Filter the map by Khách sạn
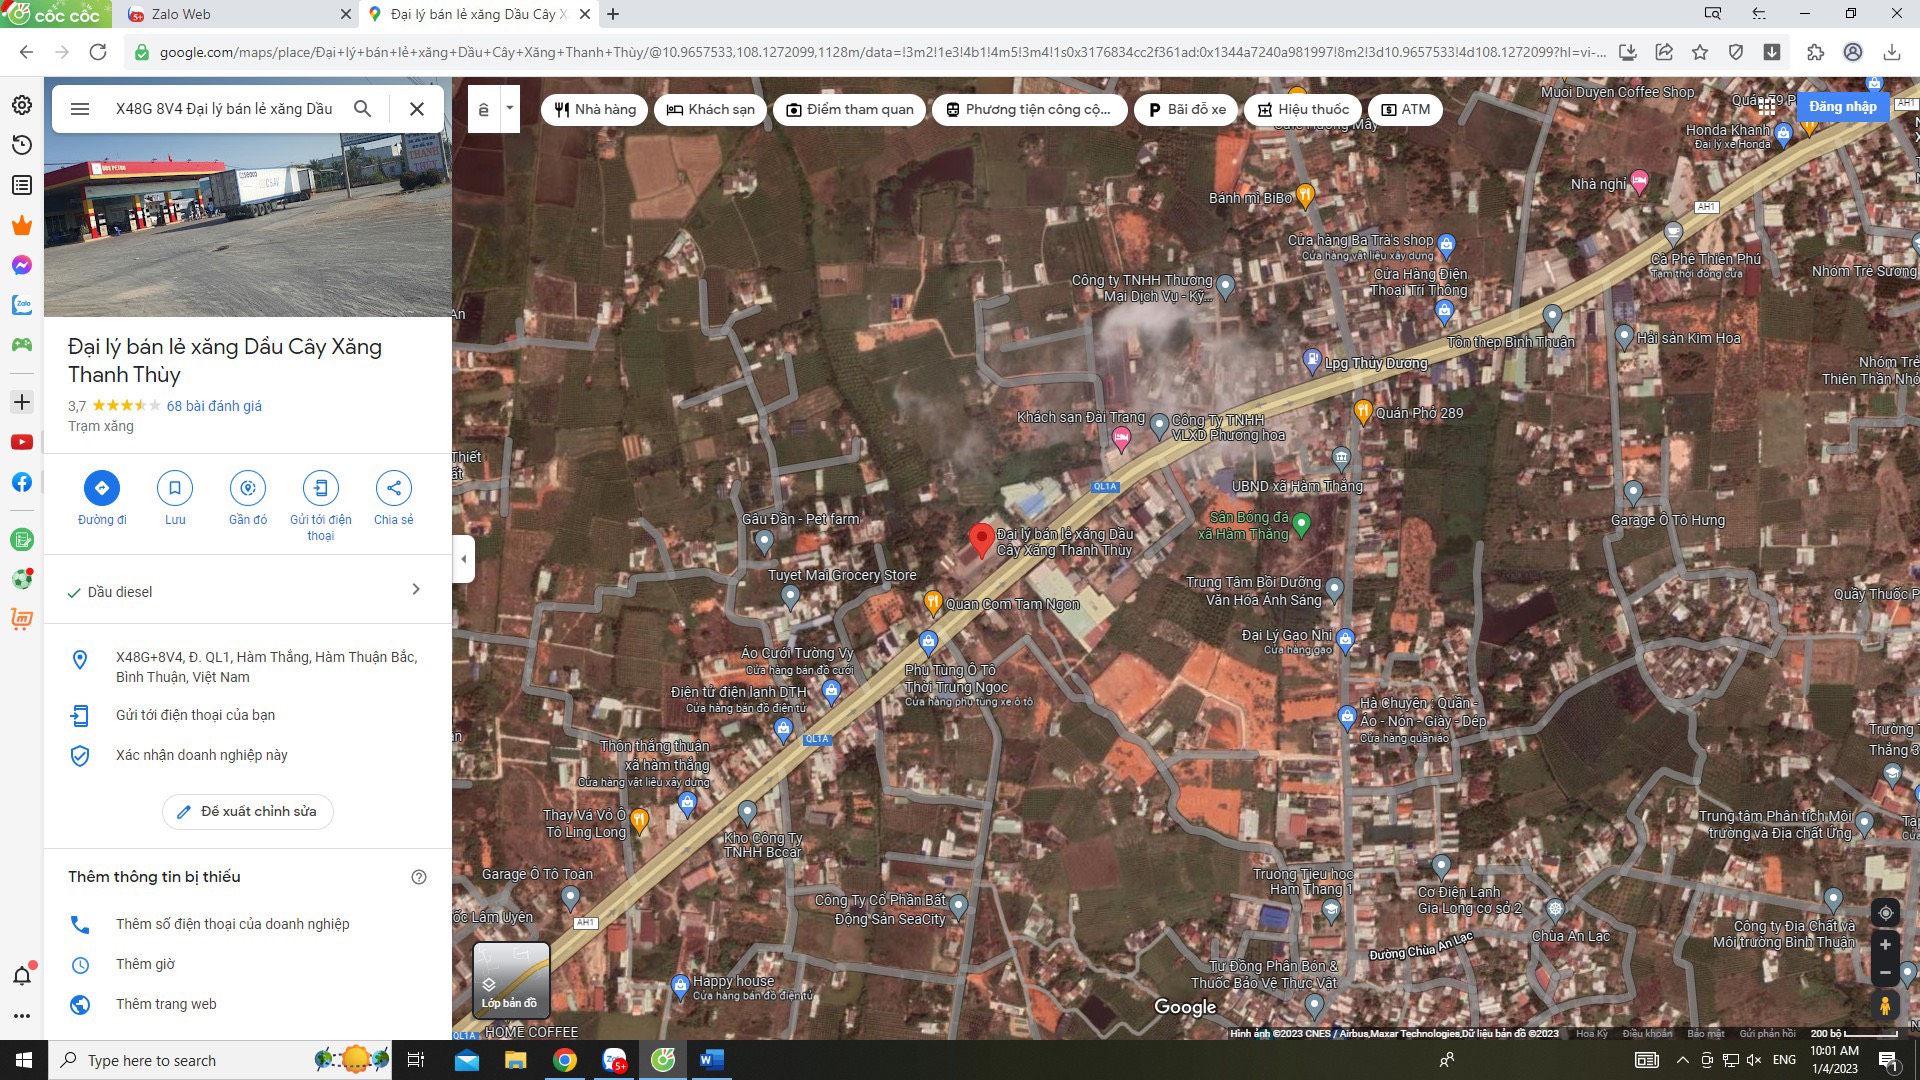Screen dimensions: 1920x1080 click(711, 110)
